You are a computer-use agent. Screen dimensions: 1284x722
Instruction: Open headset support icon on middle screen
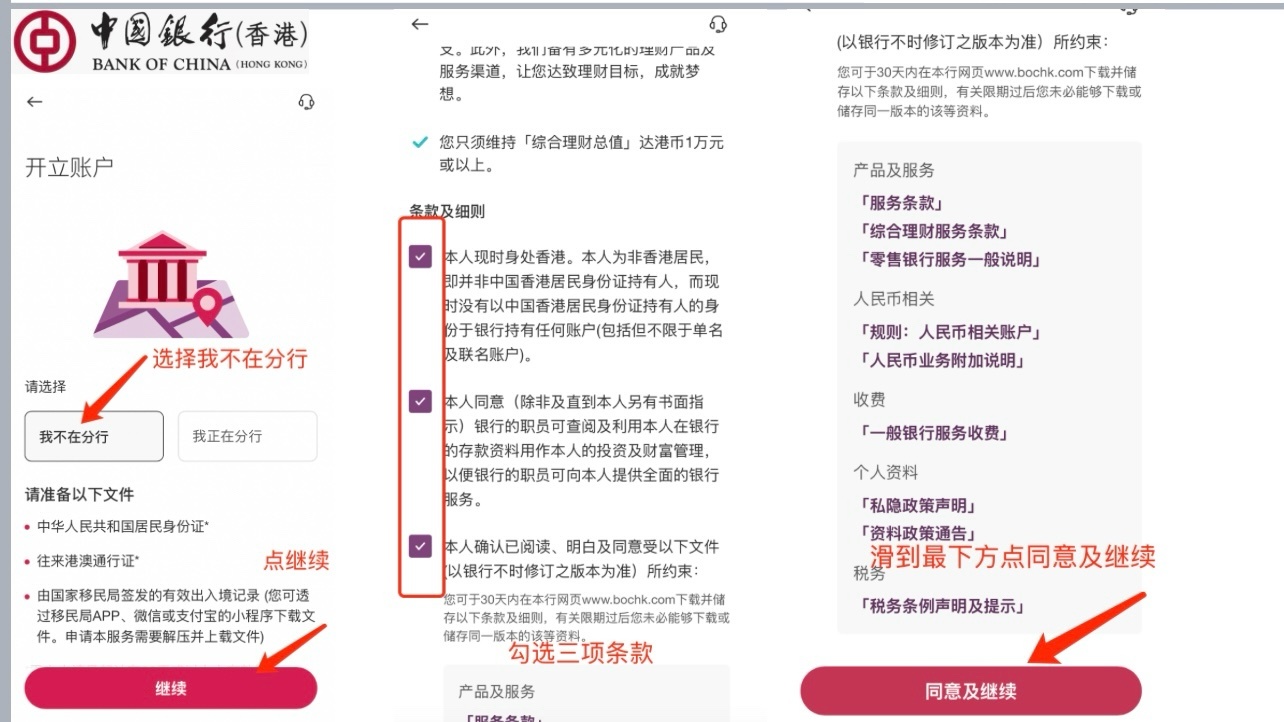717,24
